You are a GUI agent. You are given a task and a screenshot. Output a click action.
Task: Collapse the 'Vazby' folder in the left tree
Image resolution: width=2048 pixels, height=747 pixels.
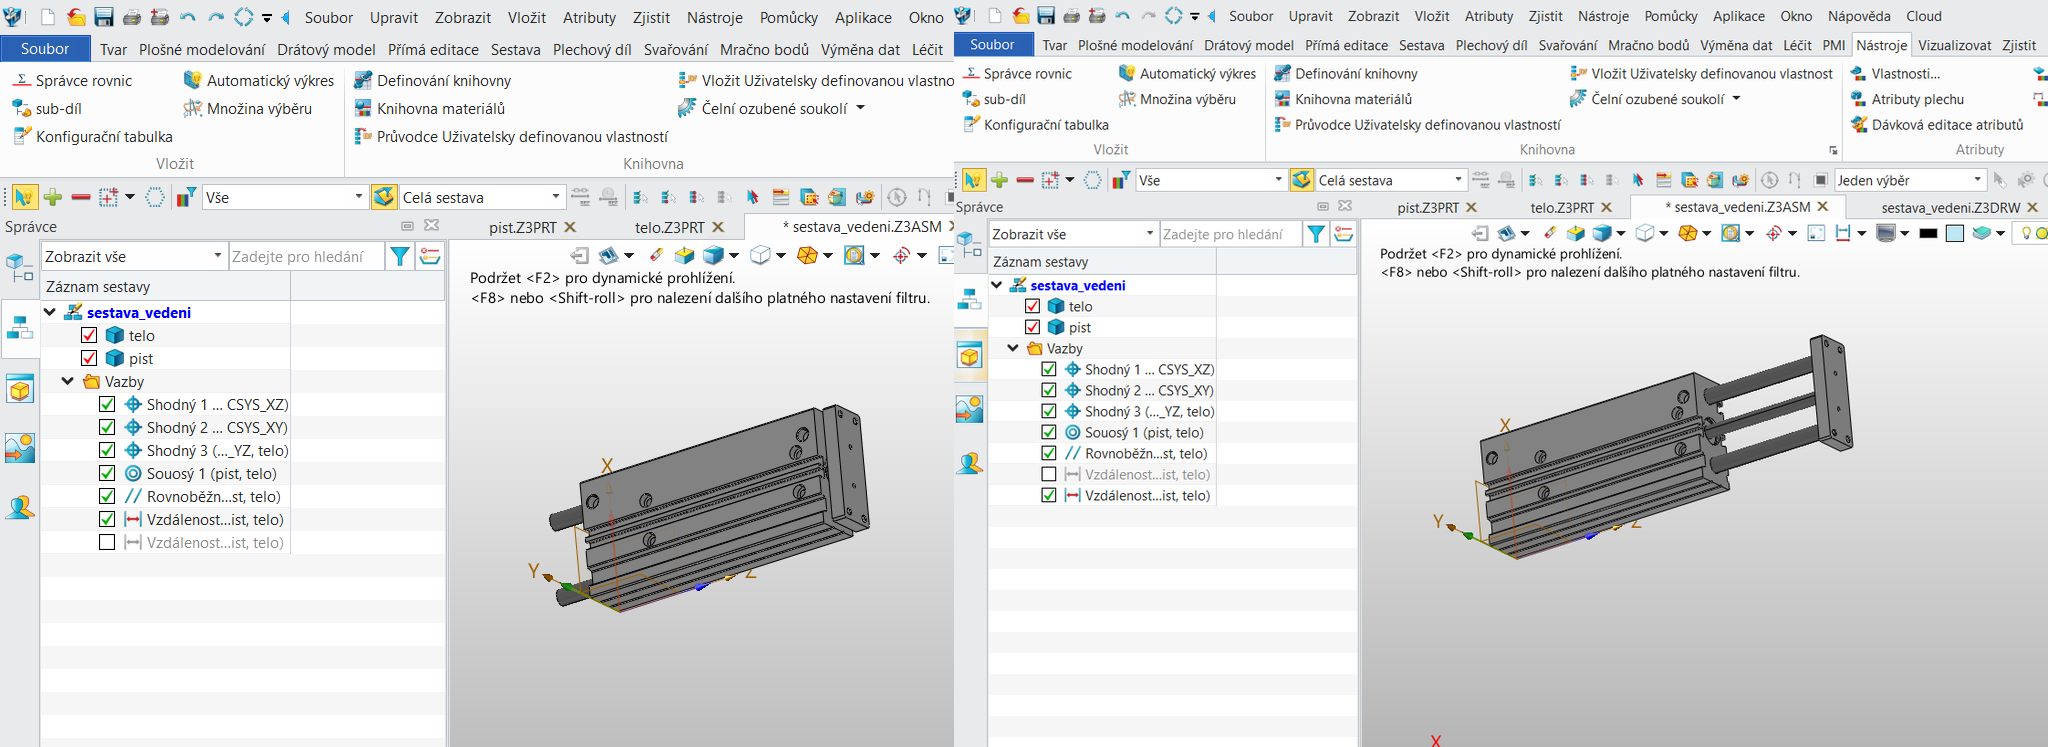coord(67,381)
